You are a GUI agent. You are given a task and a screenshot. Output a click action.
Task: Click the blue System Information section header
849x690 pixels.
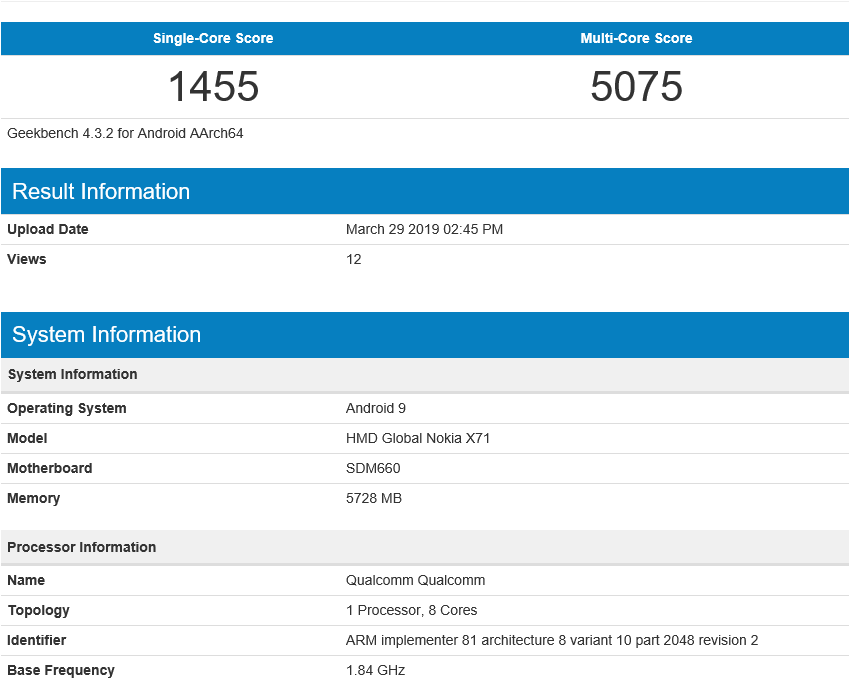coord(425,335)
